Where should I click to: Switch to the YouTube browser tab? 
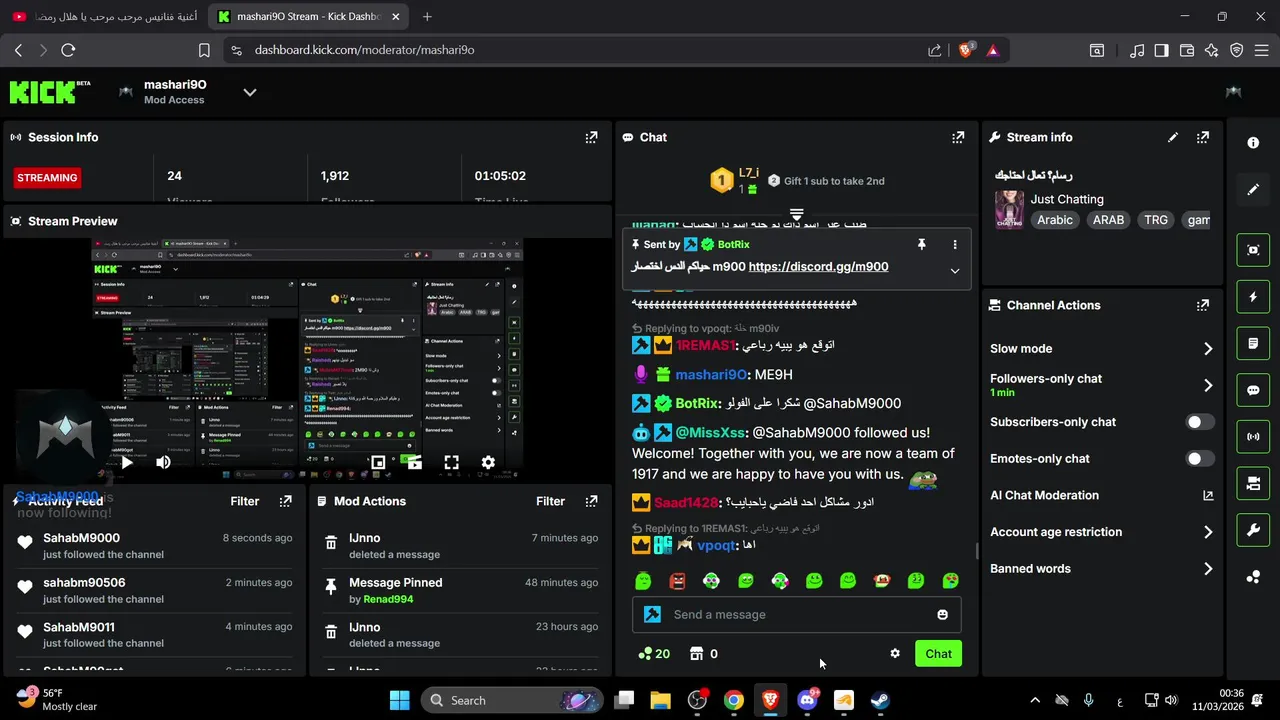(105, 16)
